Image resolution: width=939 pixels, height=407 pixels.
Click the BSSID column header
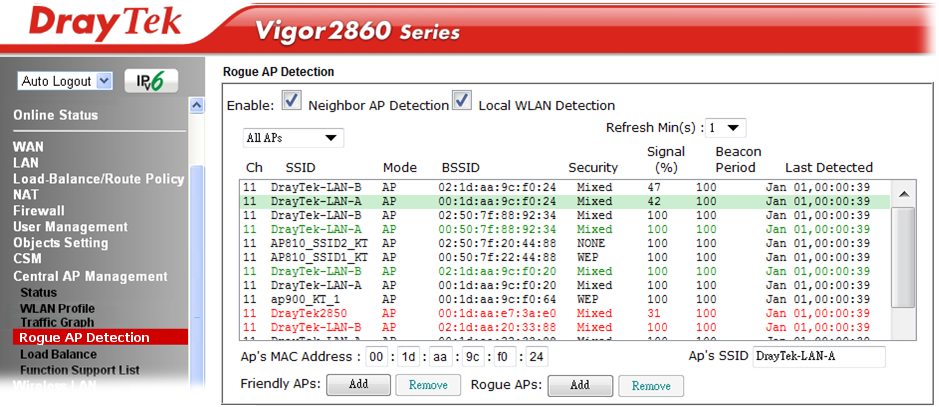coord(461,168)
